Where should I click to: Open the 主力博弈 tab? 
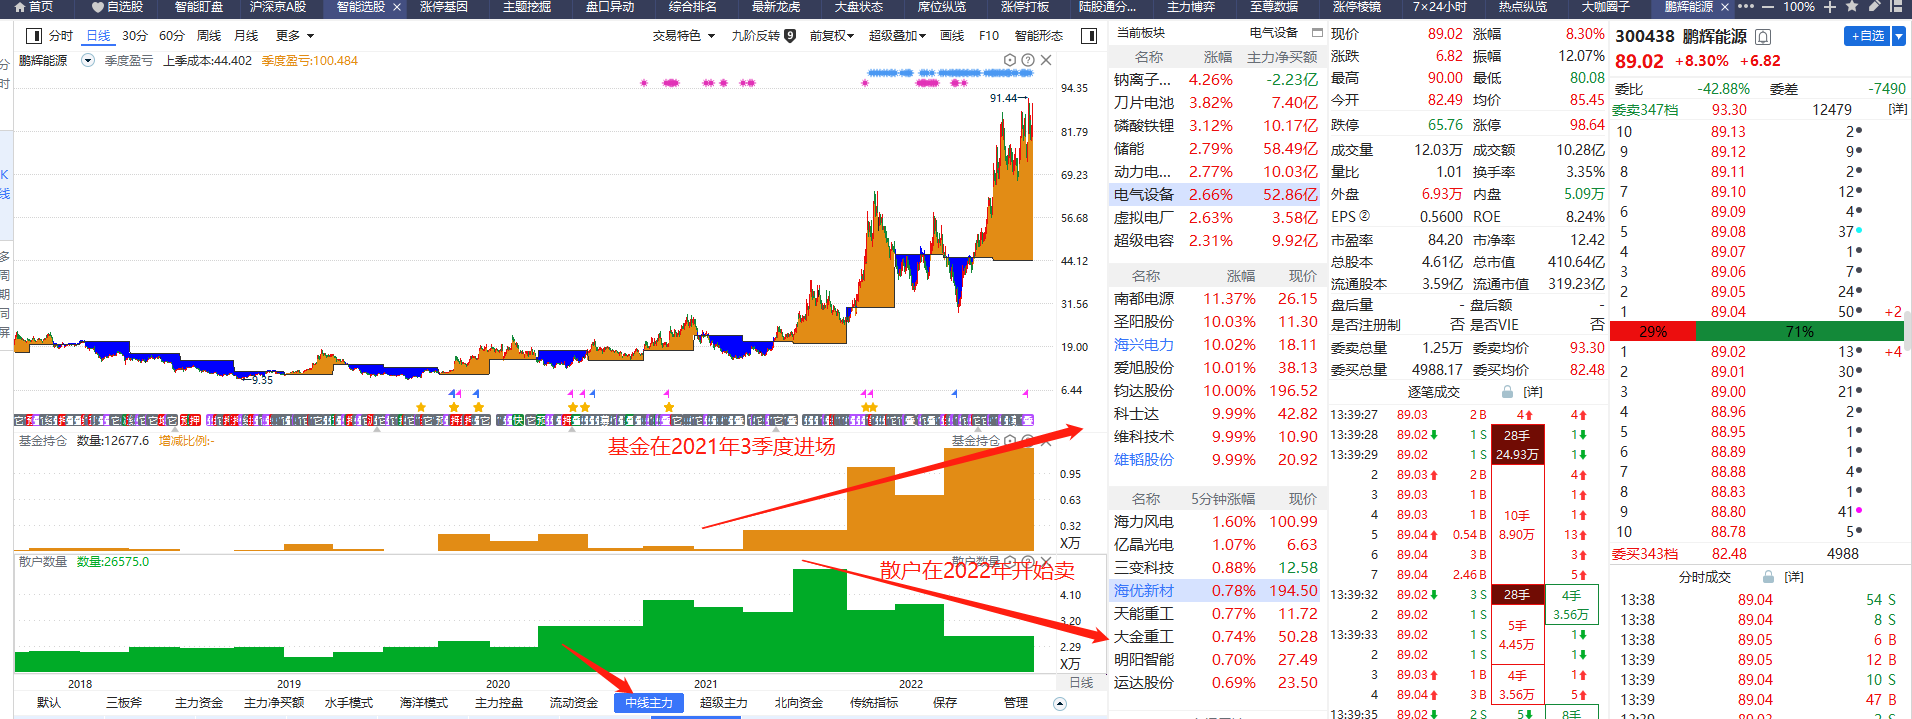pyautogui.click(x=1191, y=7)
